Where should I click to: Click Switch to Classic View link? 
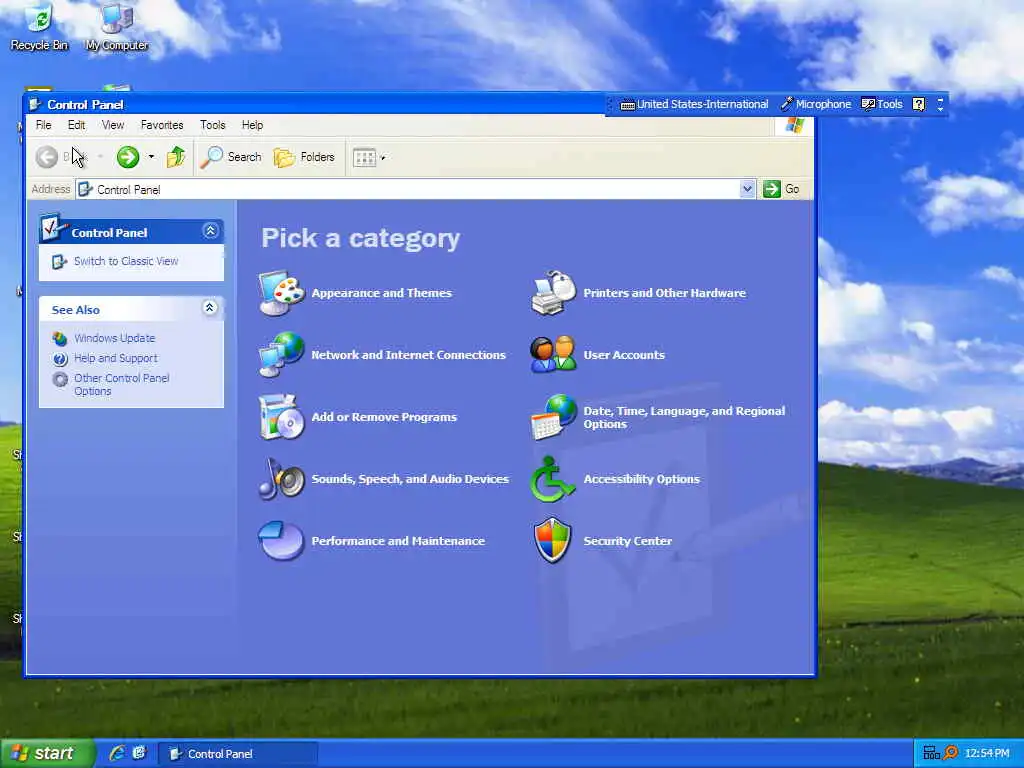[x=126, y=261]
